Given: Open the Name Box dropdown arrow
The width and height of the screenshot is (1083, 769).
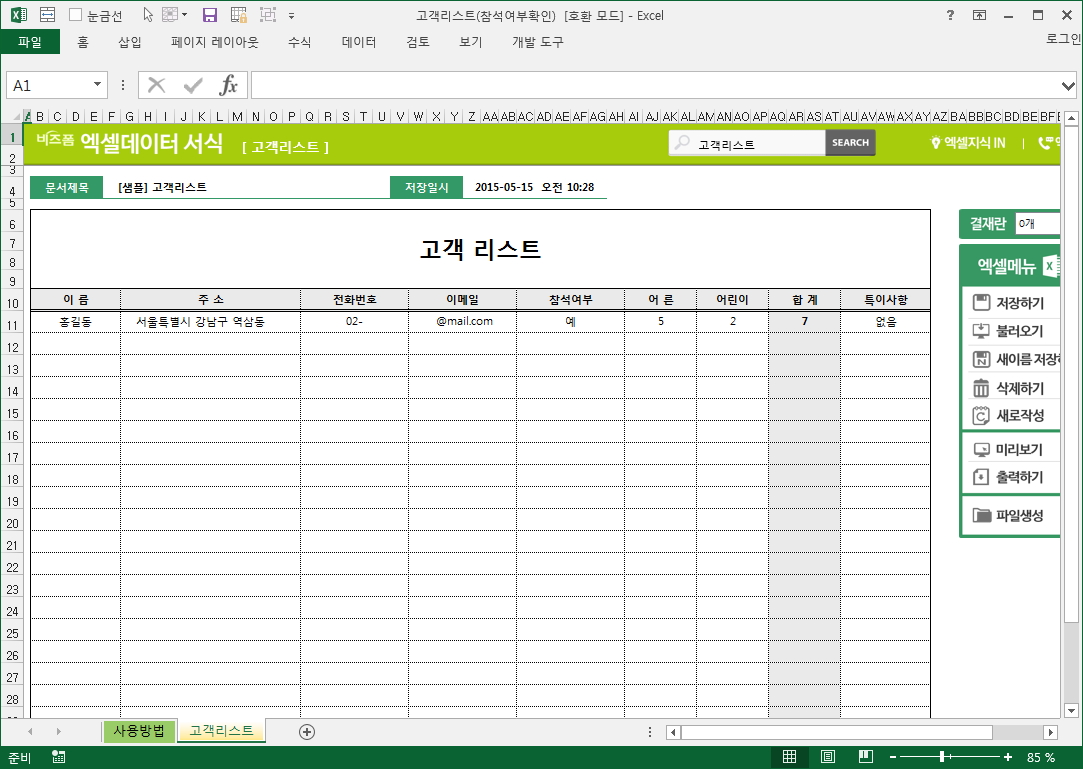Looking at the screenshot, I should click(x=97, y=85).
